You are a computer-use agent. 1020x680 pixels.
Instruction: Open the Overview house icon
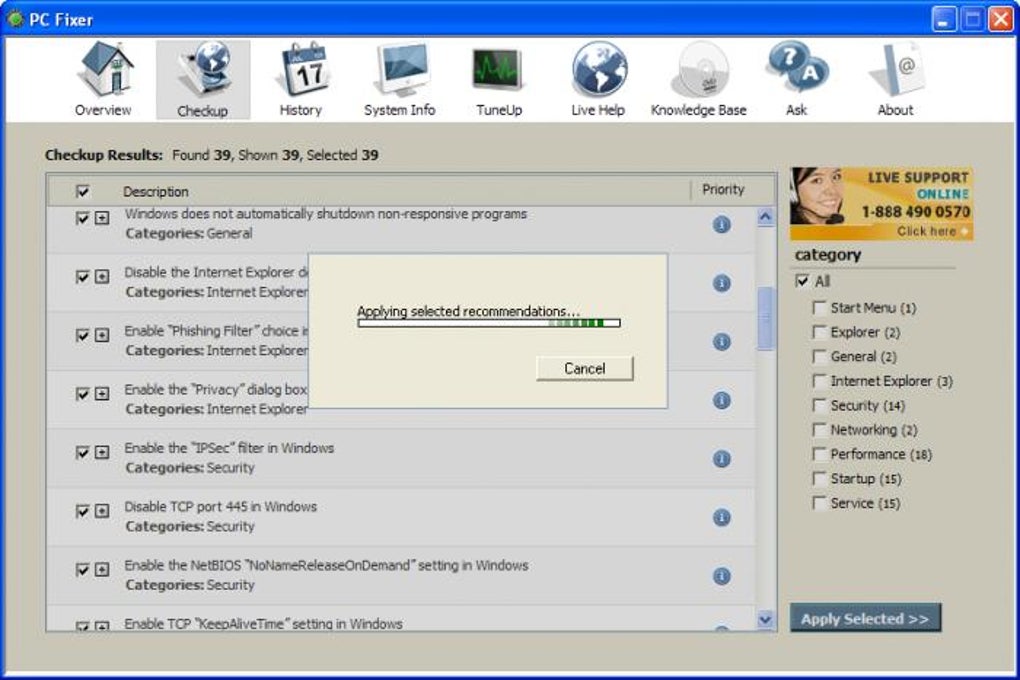(x=105, y=70)
